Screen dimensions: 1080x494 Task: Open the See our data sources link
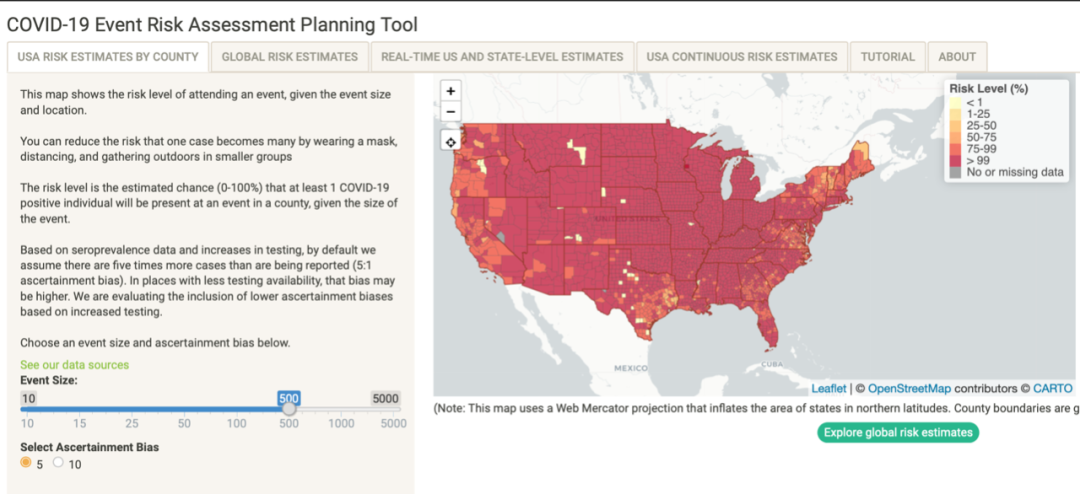(x=75, y=365)
